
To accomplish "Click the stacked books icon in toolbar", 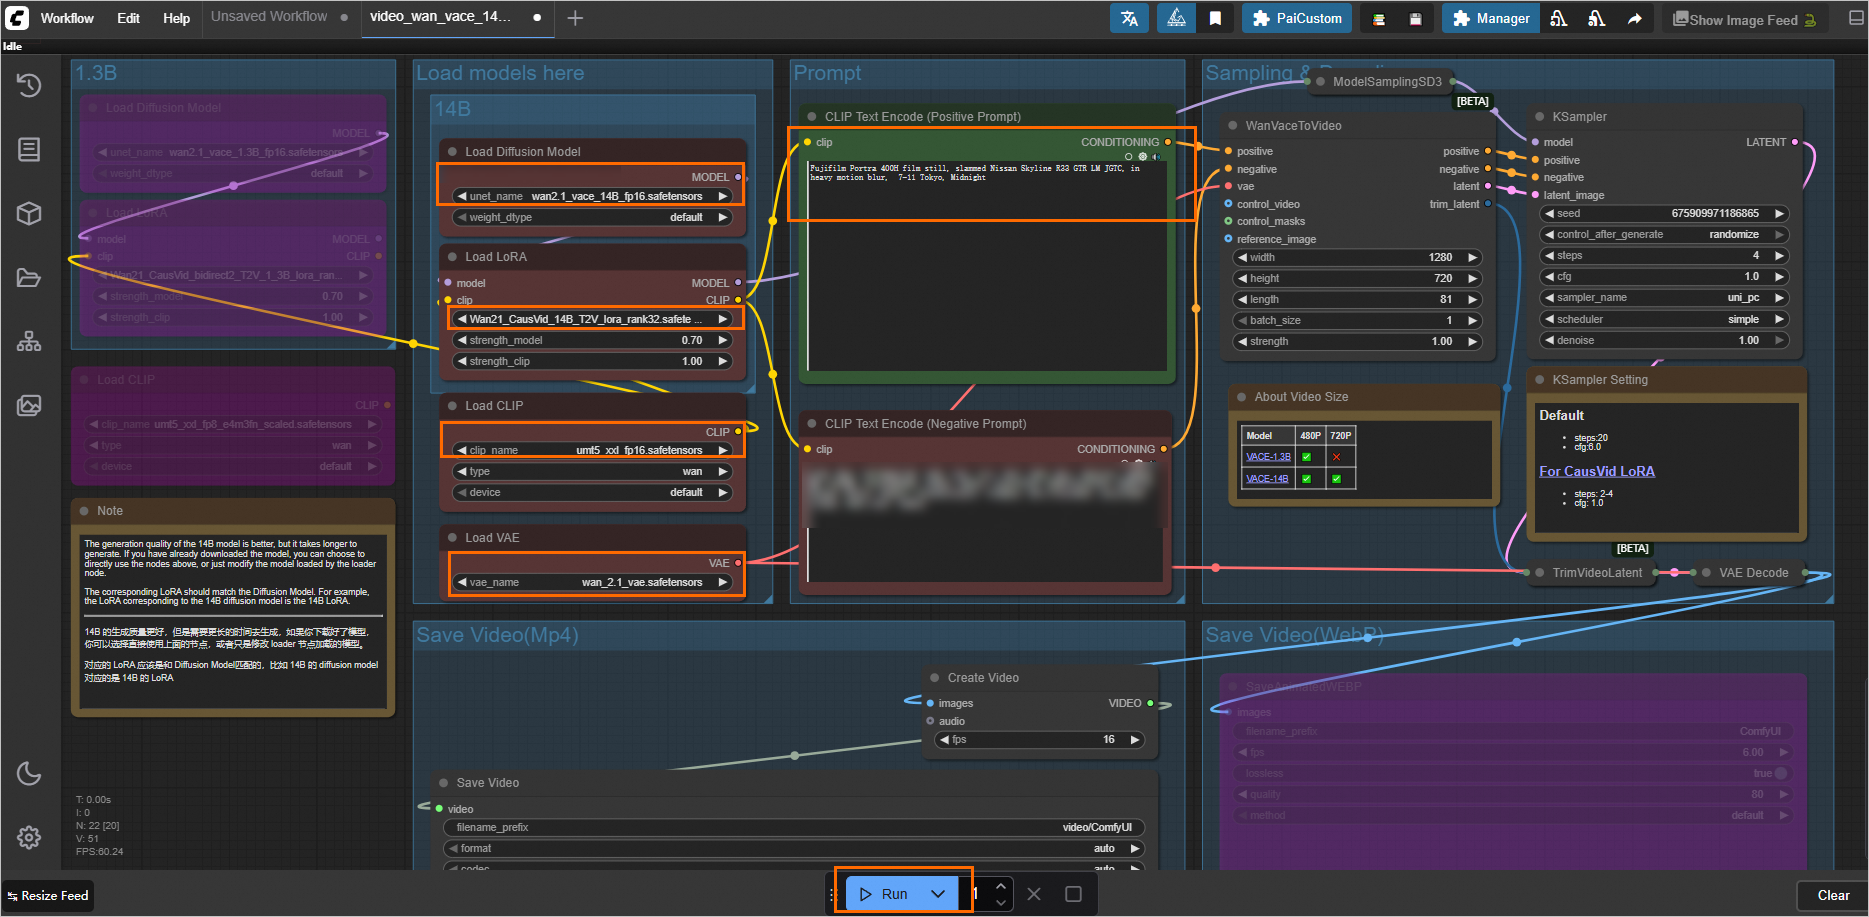I will (x=1379, y=19).
